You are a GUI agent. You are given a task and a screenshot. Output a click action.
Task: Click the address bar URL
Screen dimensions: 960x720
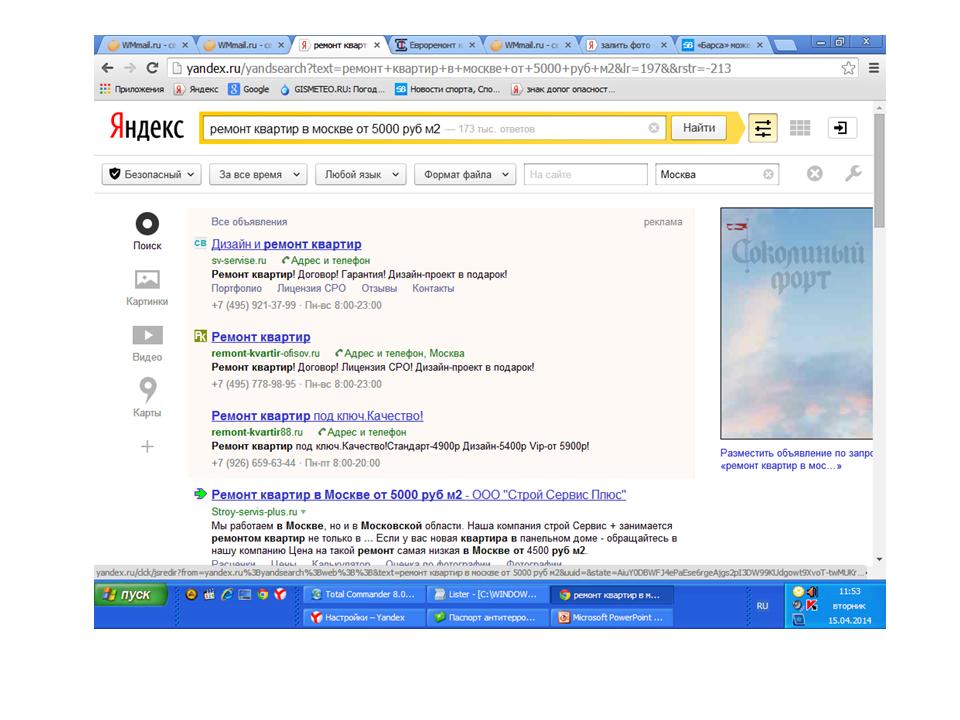point(459,69)
